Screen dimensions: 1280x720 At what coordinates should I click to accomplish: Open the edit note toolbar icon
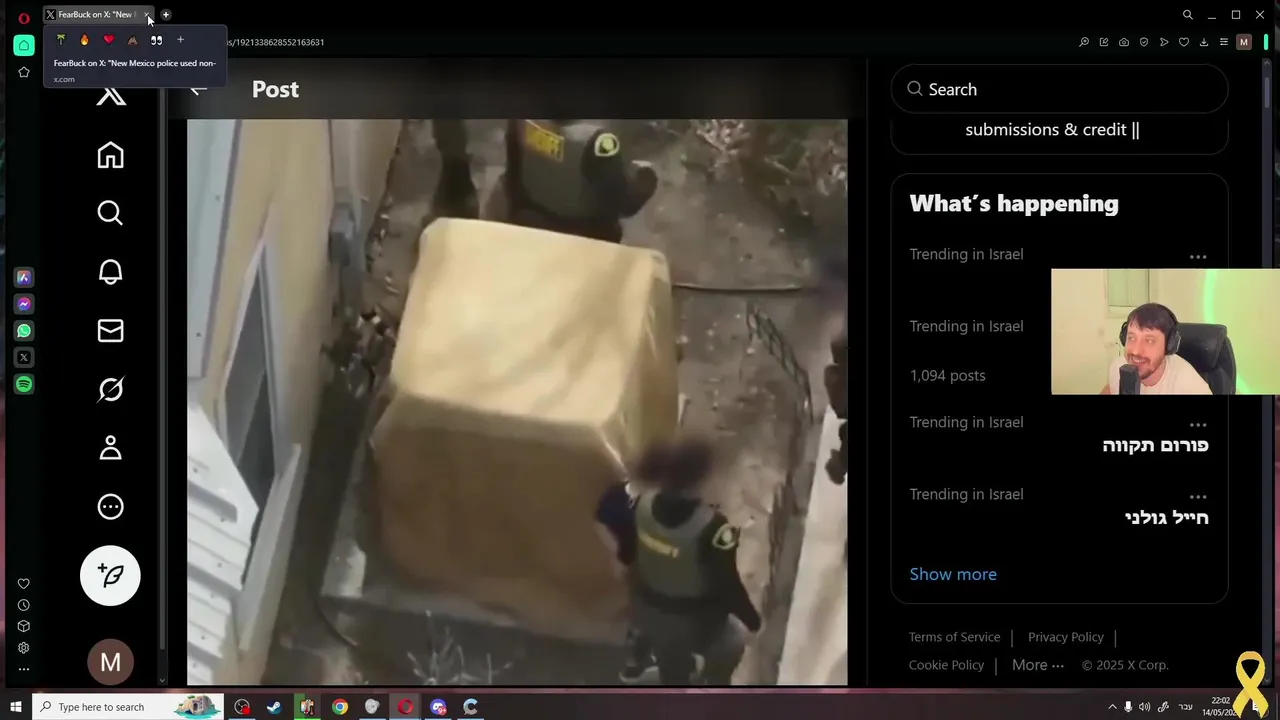pyautogui.click(x=1104, y=42)
